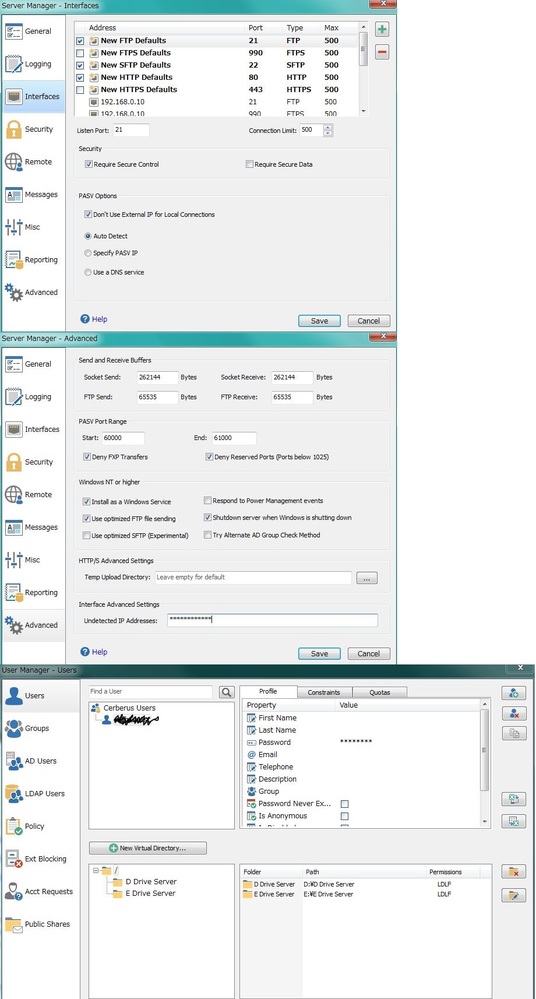Select the Specify PASV IP radio button

click(88, 253)
